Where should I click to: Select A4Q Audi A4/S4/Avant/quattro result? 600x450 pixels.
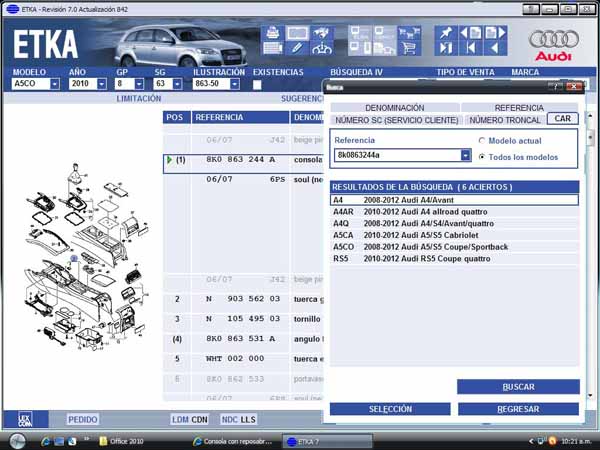point(454,223)
